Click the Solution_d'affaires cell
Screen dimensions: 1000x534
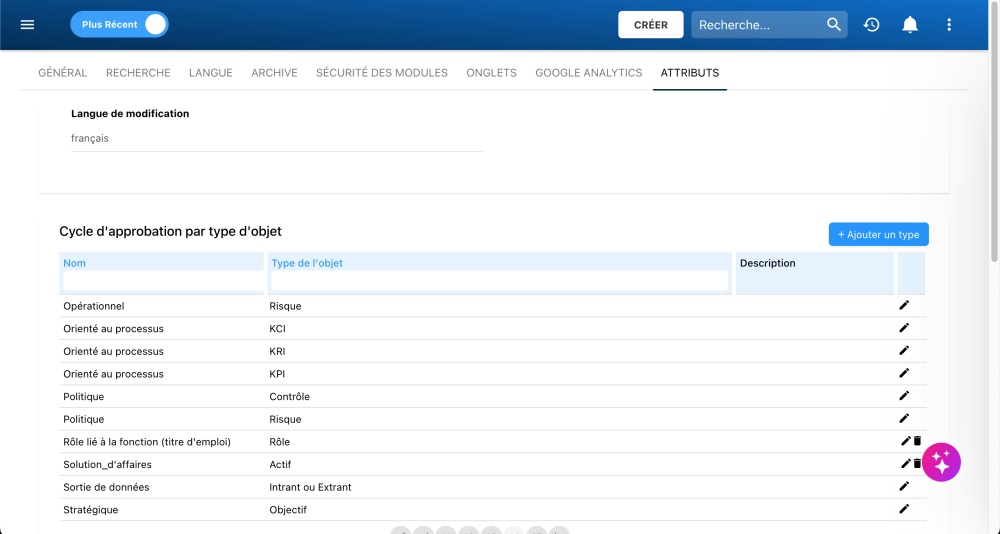(x=107, y=464)
